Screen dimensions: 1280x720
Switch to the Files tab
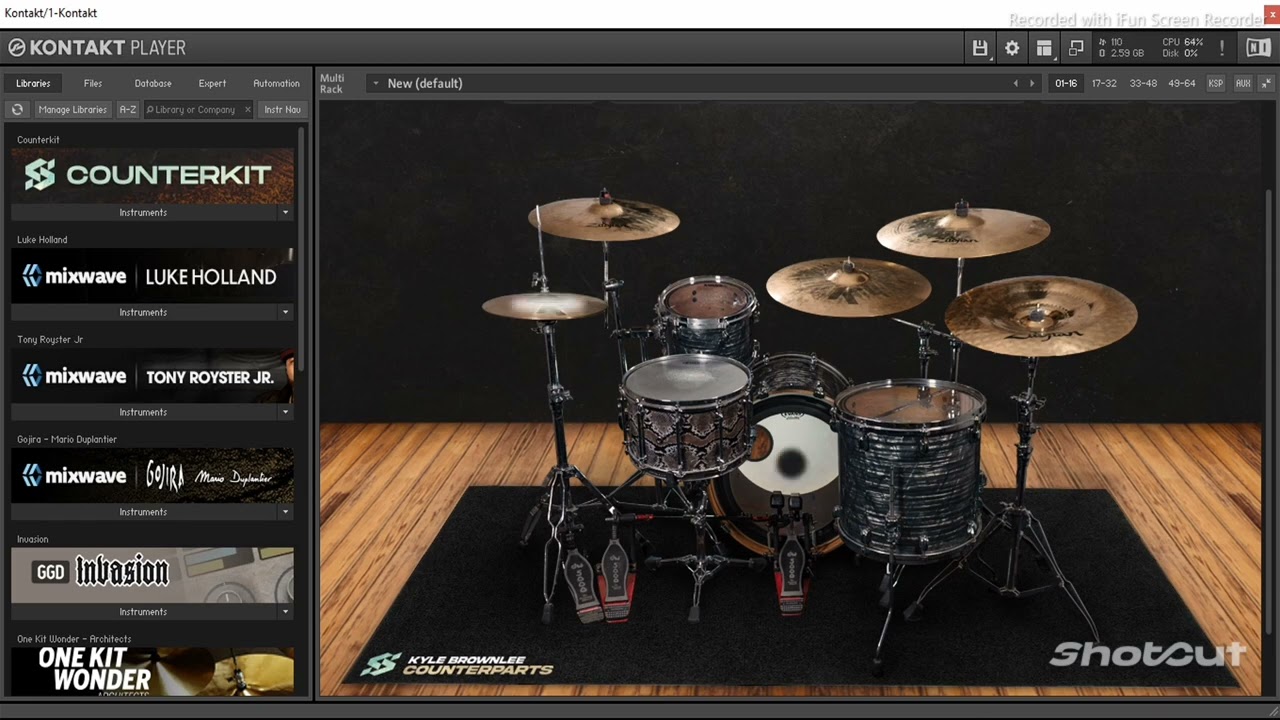[93, 83]
